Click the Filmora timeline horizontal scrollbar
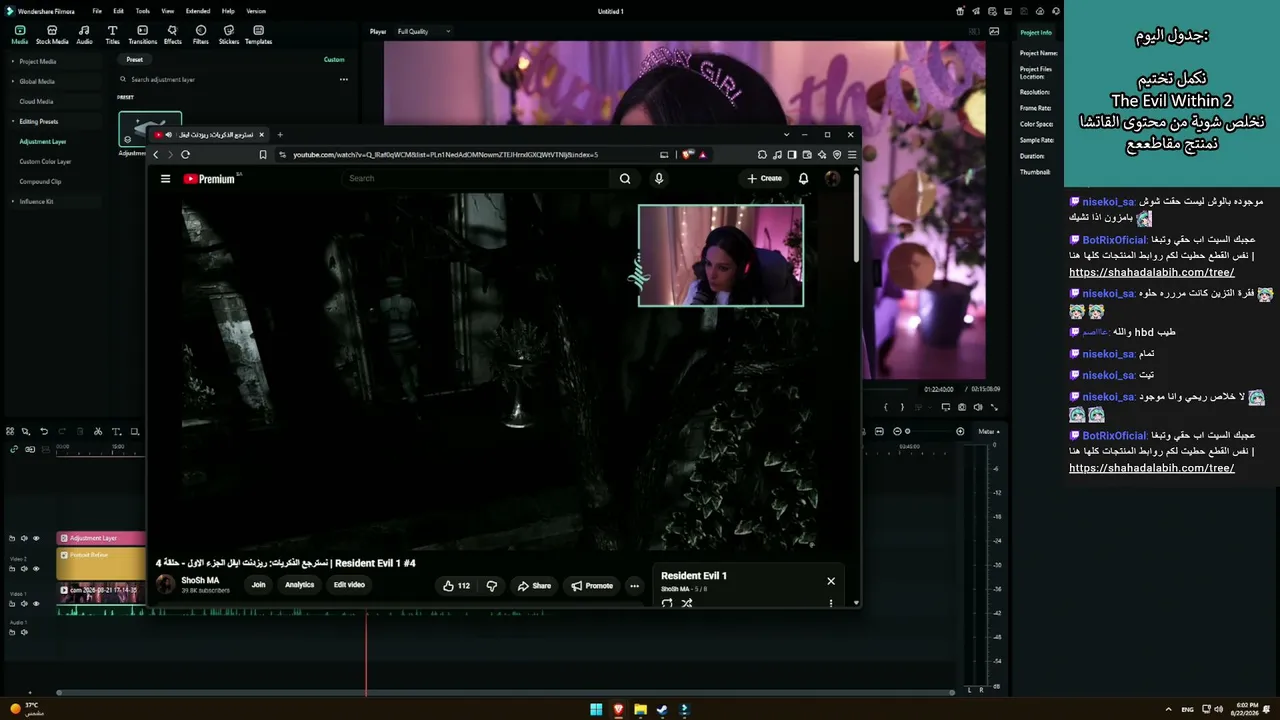This screenshot has height=720, width=1280. point(505,692)
